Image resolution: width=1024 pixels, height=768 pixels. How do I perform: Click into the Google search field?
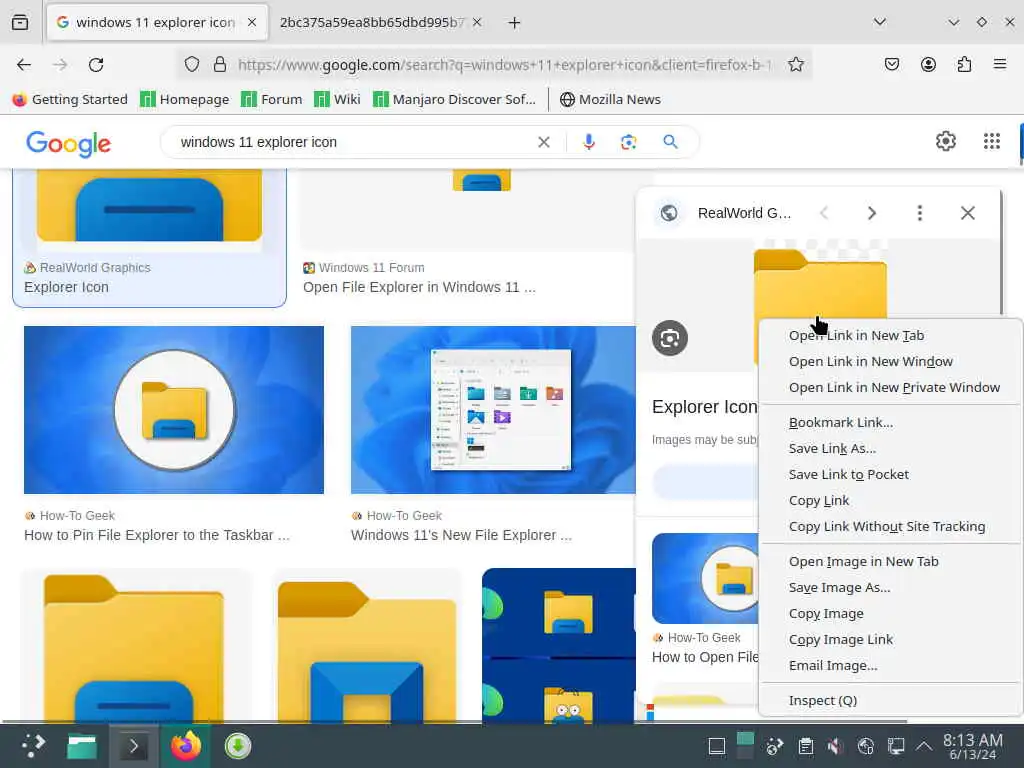353,142
